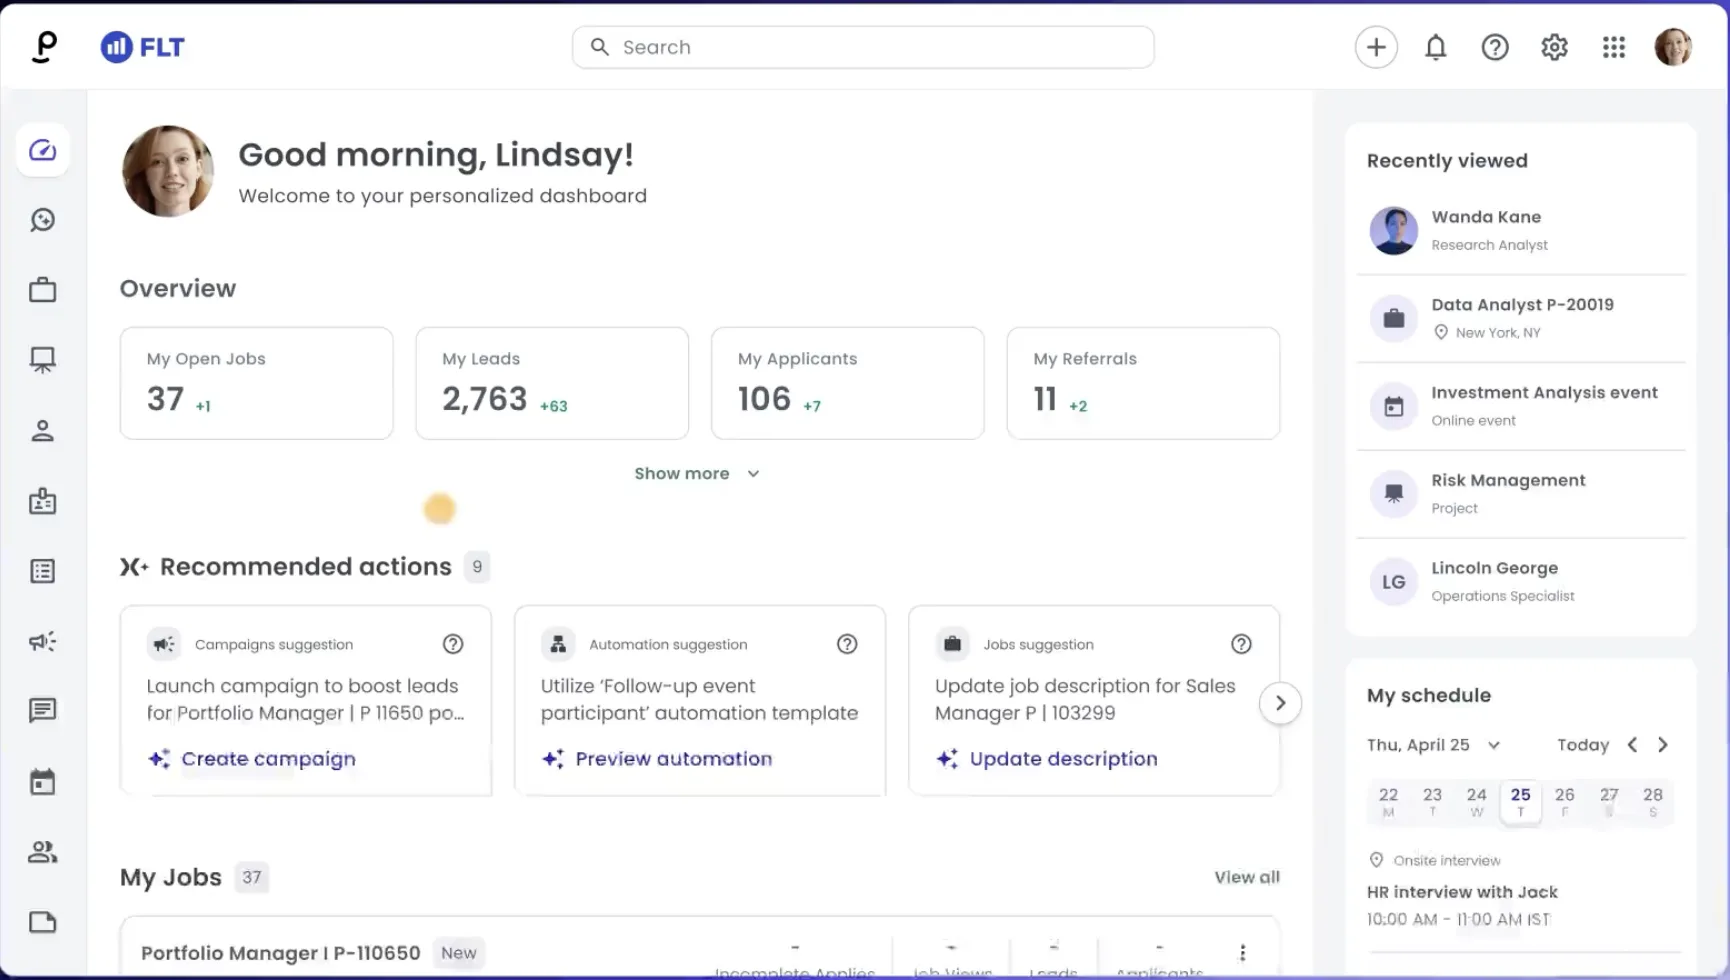1730x980 pixels.
Task: Open Data Analyst P-20019 recent item
Action: (1521, 318)
